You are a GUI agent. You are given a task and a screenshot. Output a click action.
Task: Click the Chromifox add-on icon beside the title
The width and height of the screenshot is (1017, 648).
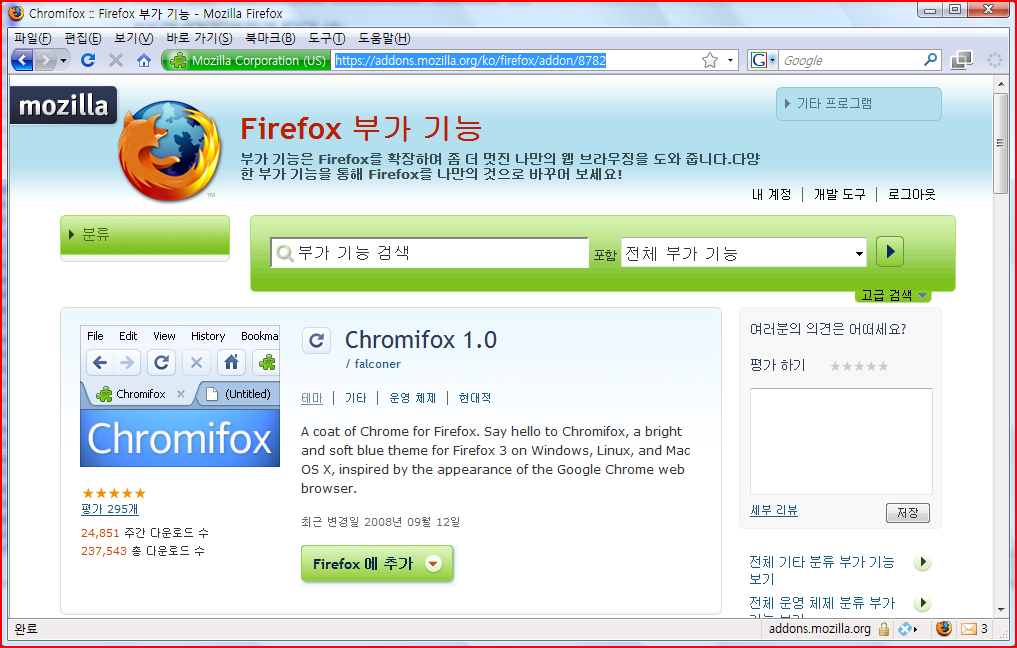coord(317,340)
